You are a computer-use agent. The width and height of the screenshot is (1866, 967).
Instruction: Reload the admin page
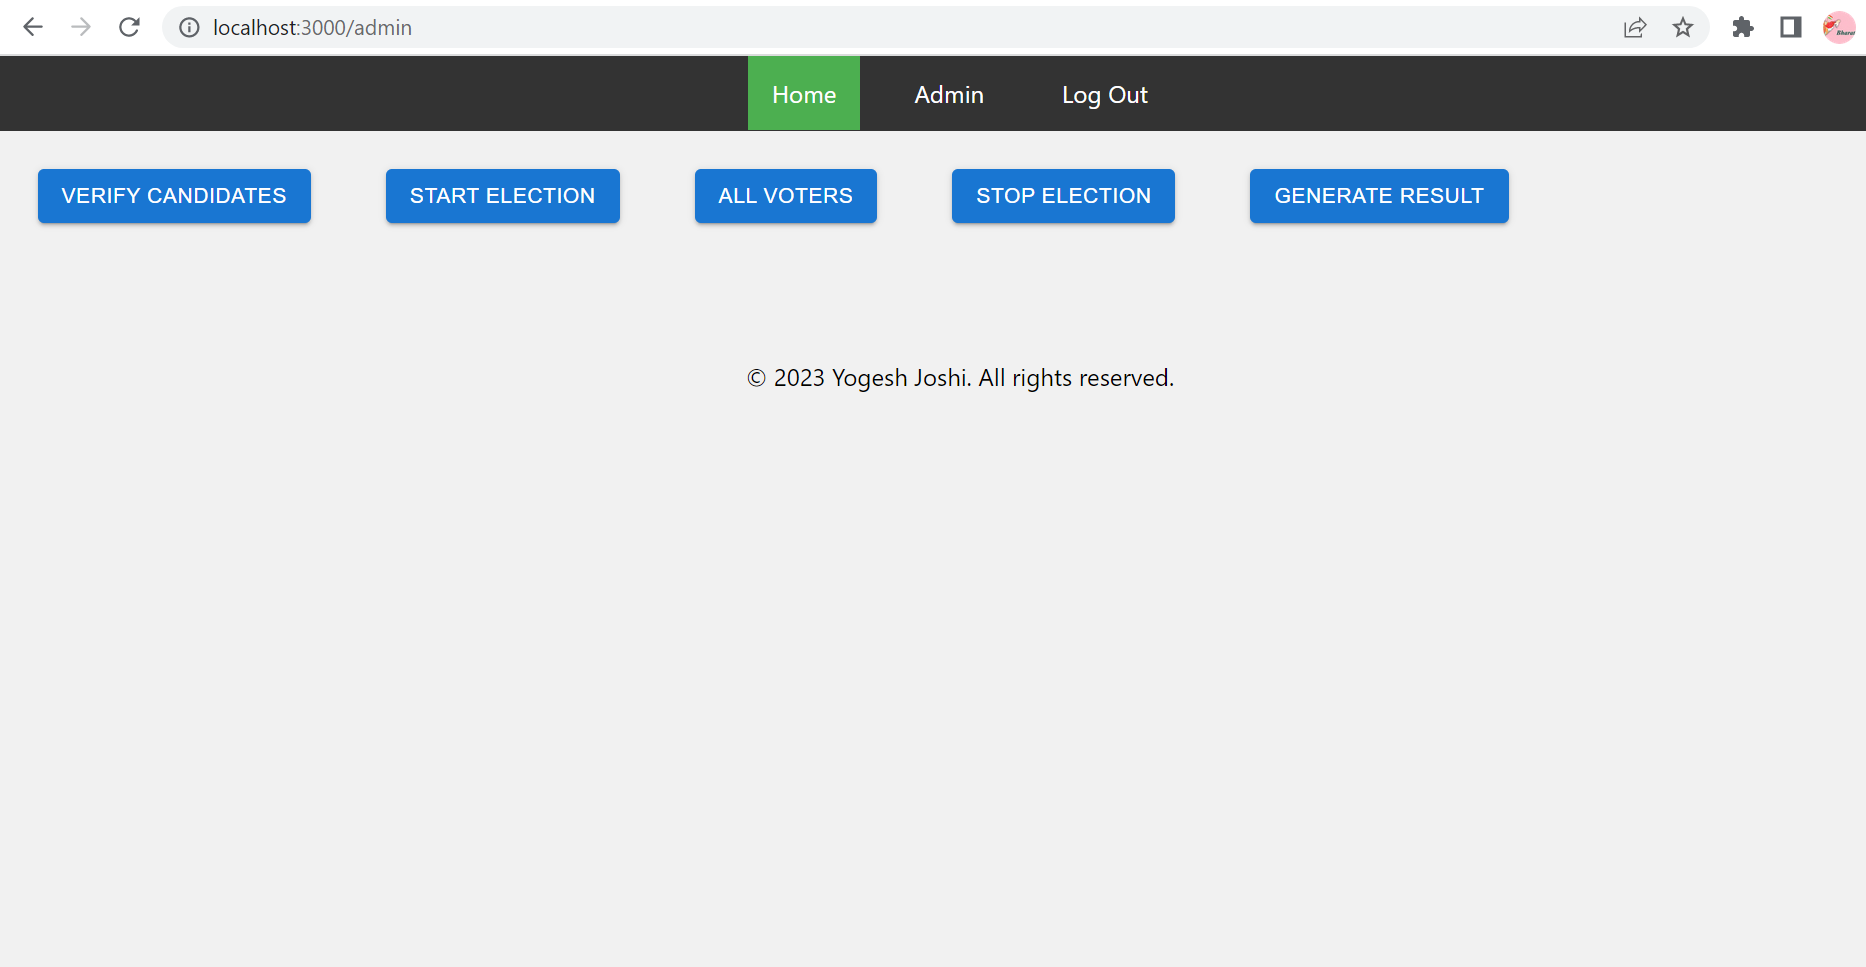tap(129, 27)
